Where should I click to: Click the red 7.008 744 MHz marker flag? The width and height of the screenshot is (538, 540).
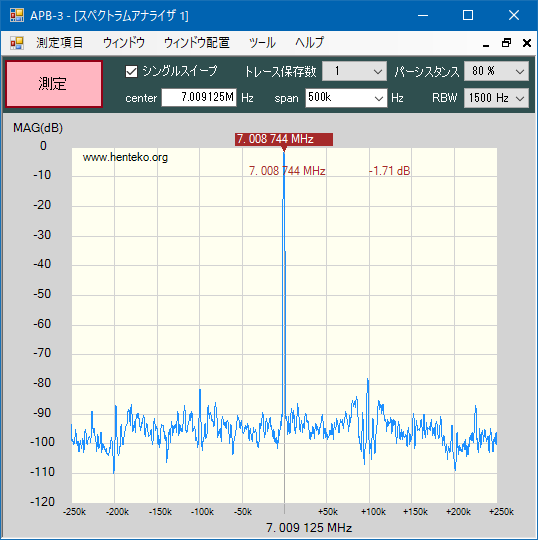click(284, 139)
